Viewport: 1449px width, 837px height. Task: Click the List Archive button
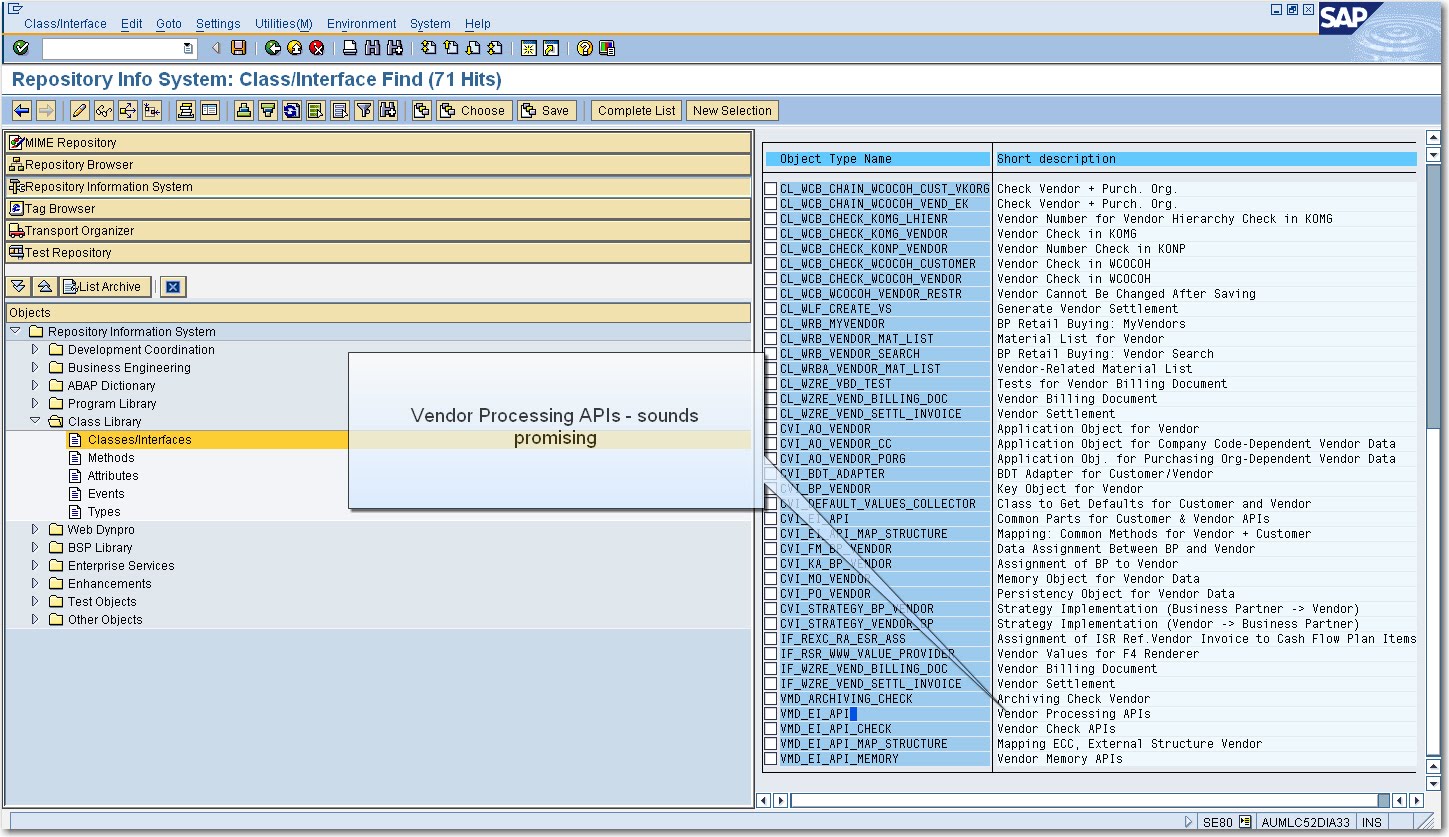tap(105, 287)
